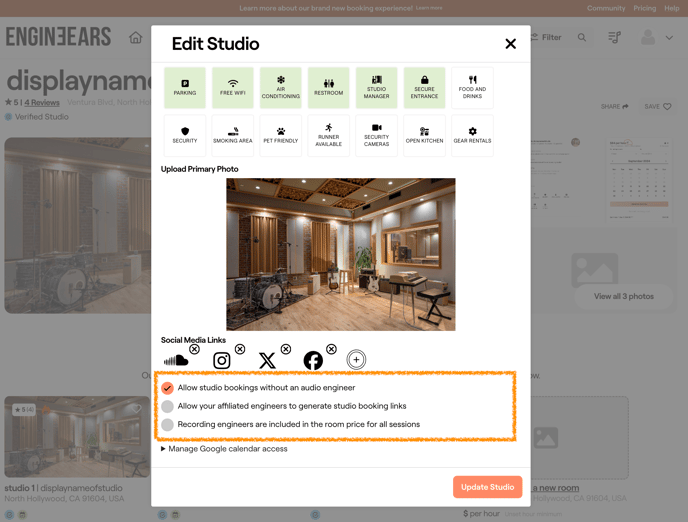
Task: Uncheck allow bookings without an audio engineer
Action: click(168, 388)
